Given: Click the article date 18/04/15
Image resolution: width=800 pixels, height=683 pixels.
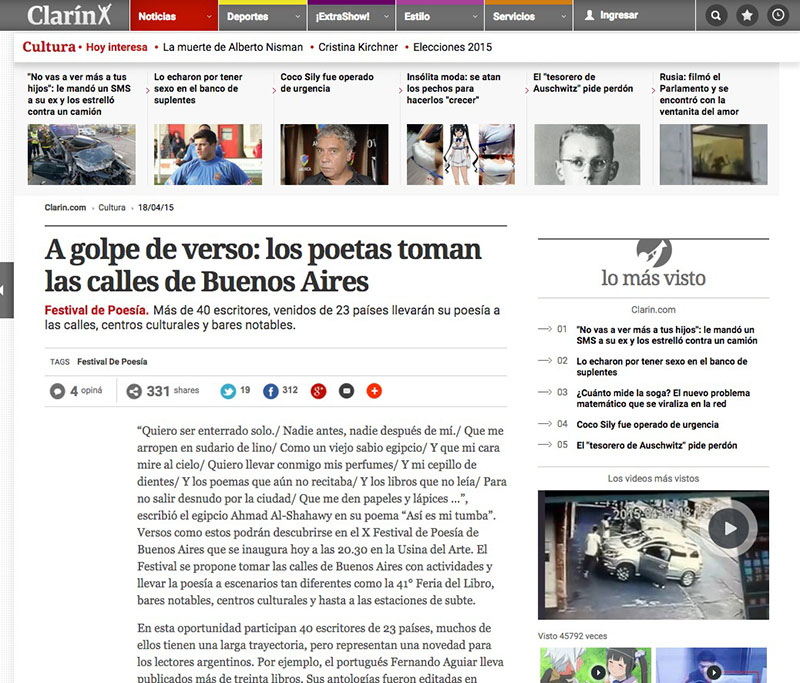Looking at the screenshot, I should (x=156, y=208).
